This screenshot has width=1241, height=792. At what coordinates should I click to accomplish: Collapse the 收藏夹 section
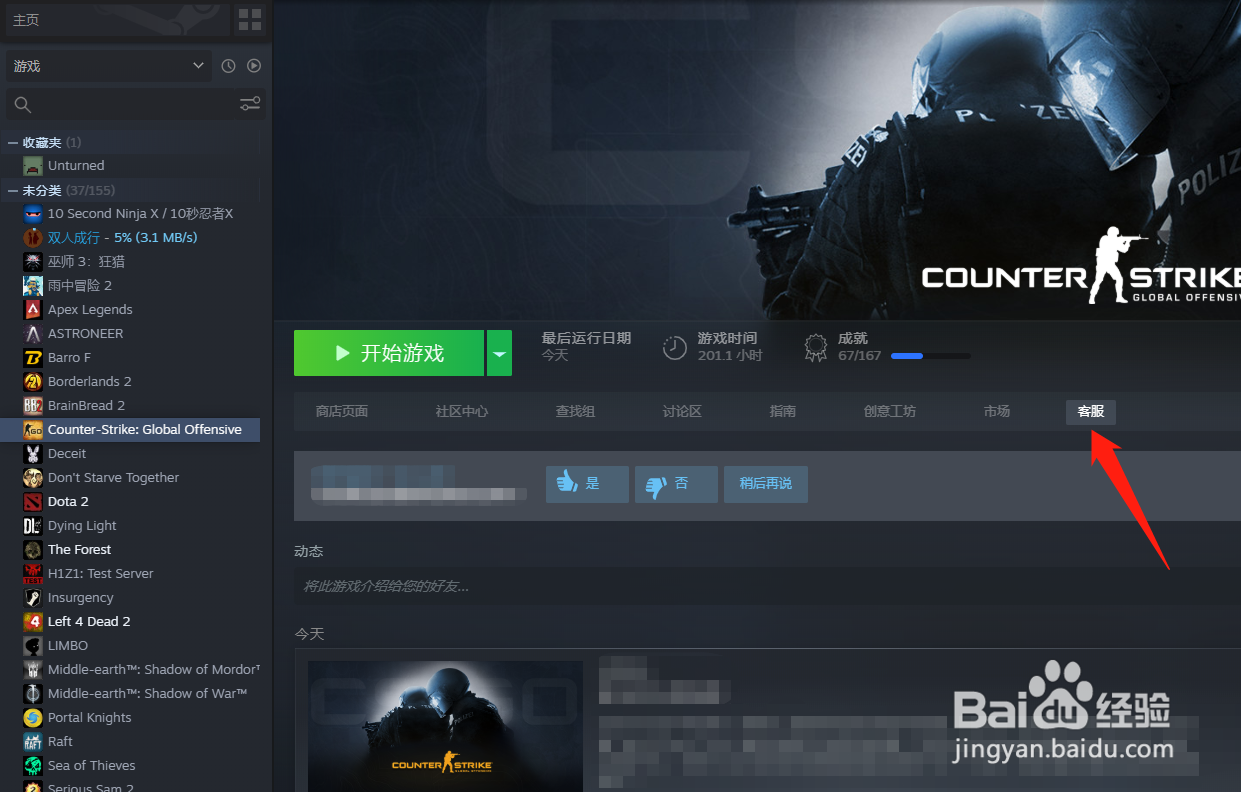[13, 143]
